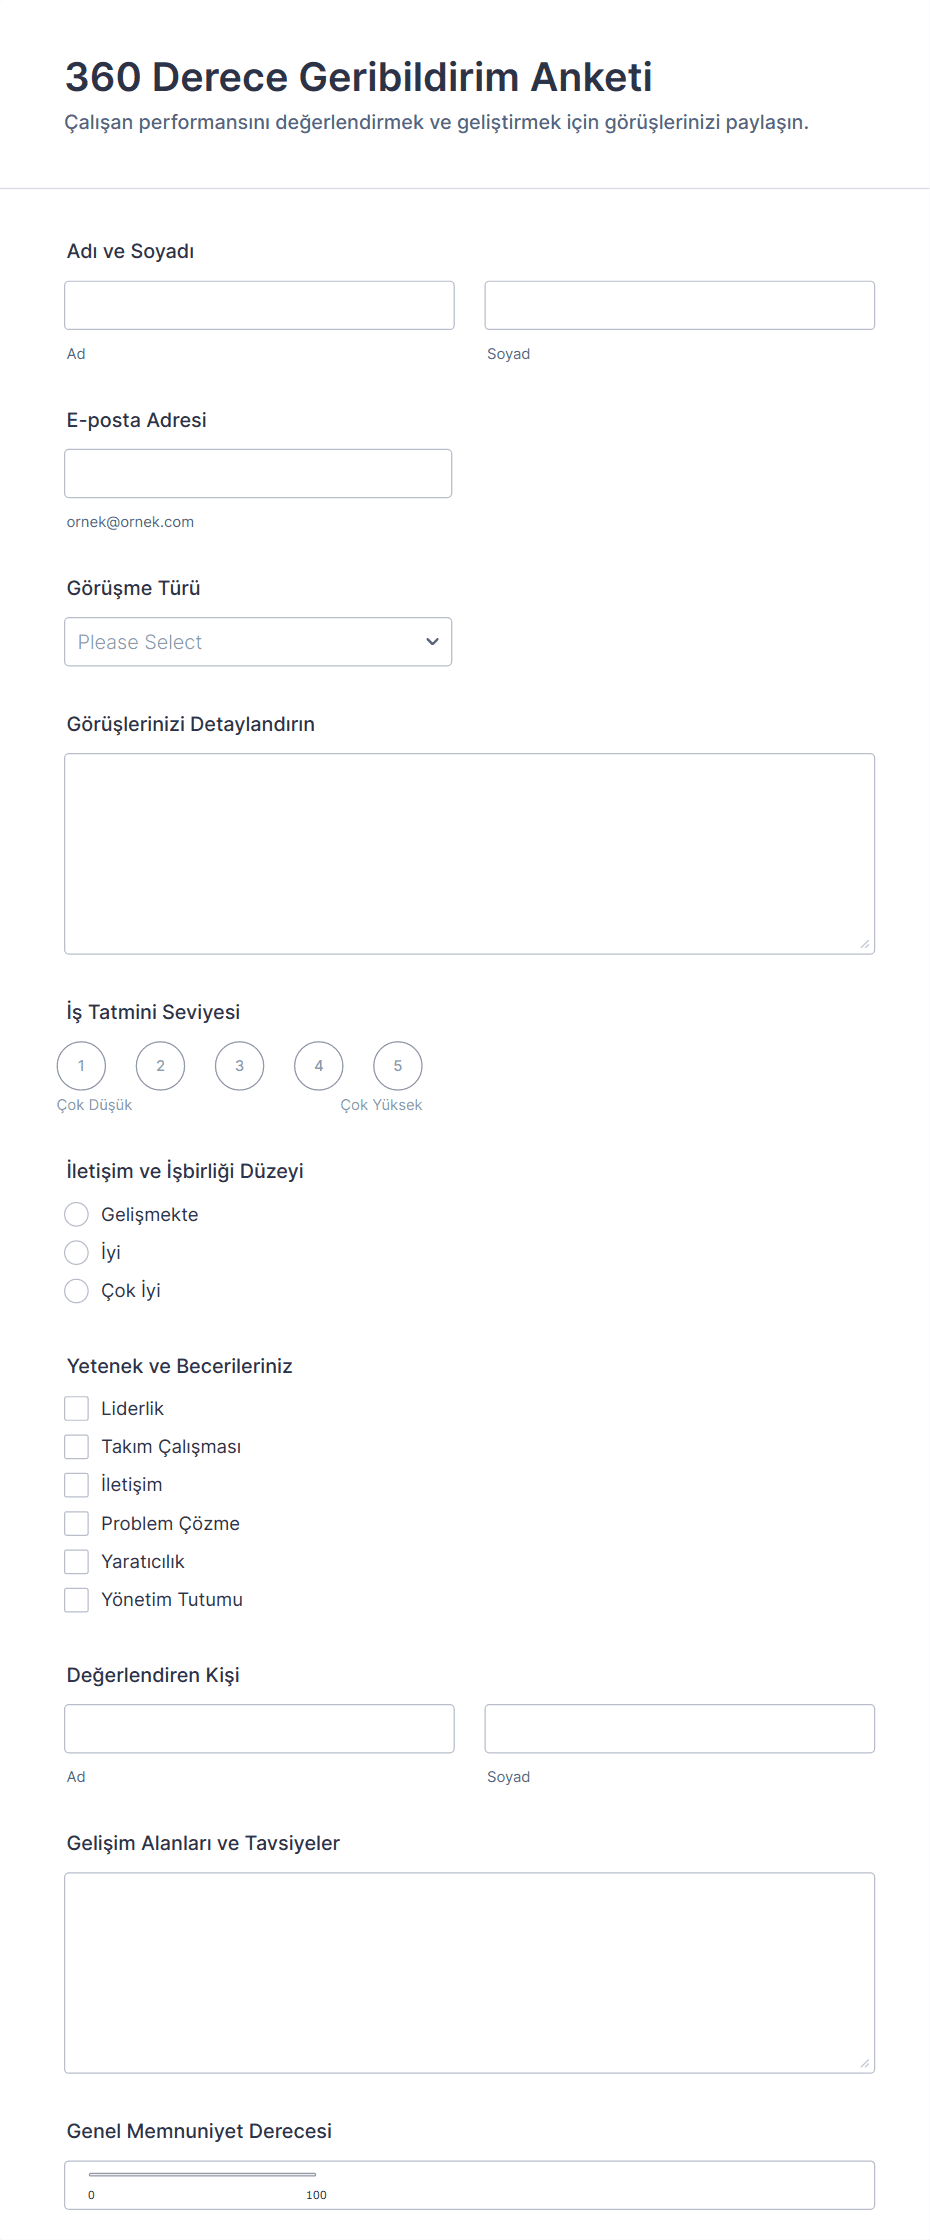The width and height of the screenshot is (930, 2240).
Task: Select rating 1 for İş Tatmini Seviyesi
Action: [81, 1065]
